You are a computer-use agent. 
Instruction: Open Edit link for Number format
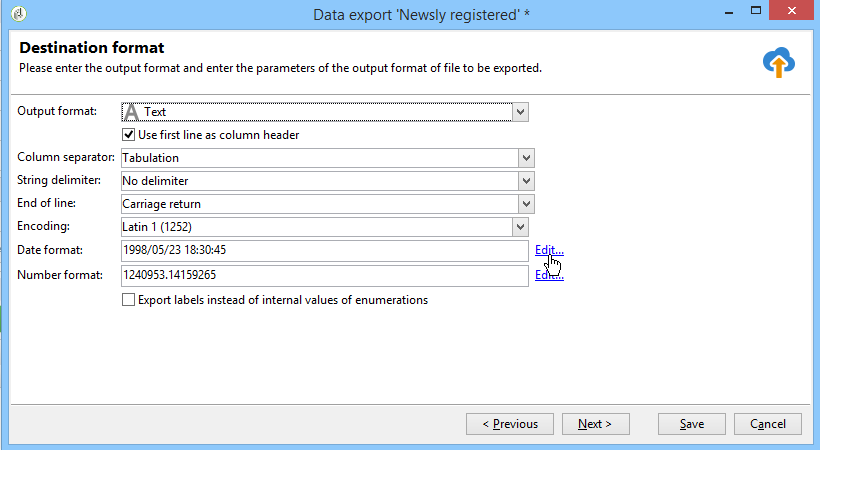point(549,275)
